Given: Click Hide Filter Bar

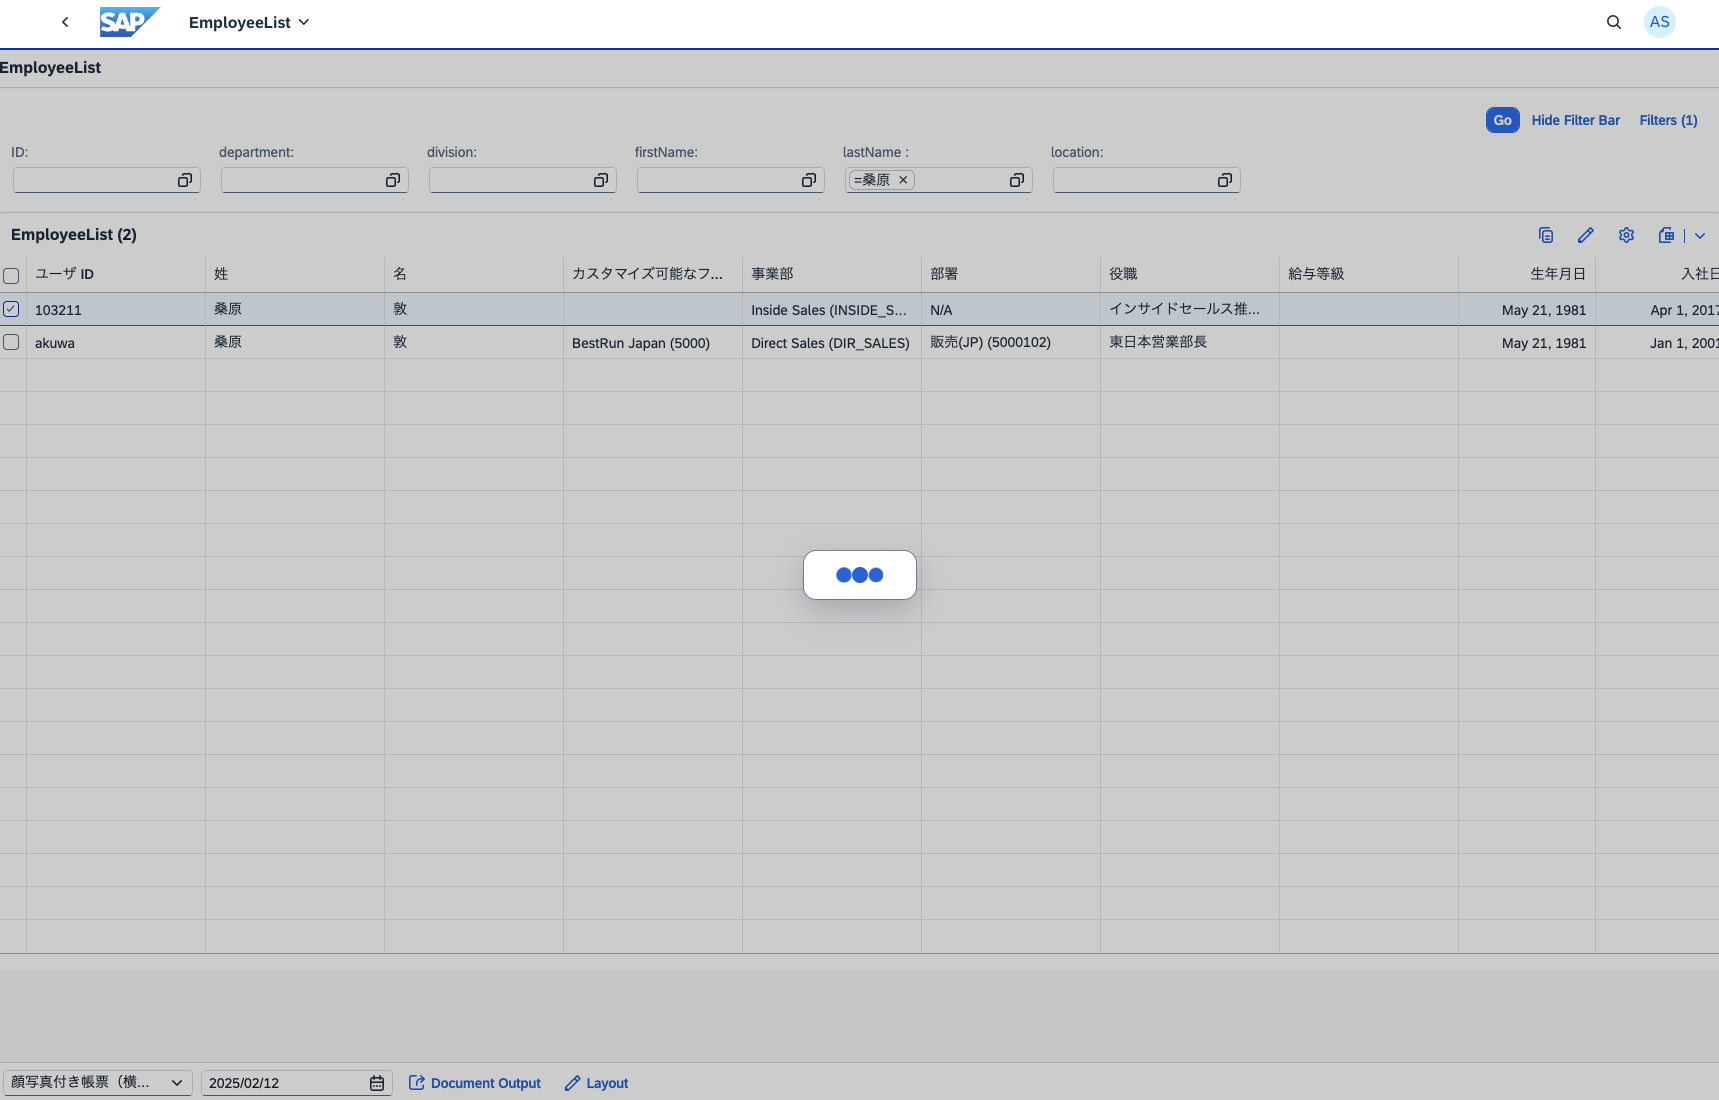Looking at the screenshot, I should click(1575, 120).
